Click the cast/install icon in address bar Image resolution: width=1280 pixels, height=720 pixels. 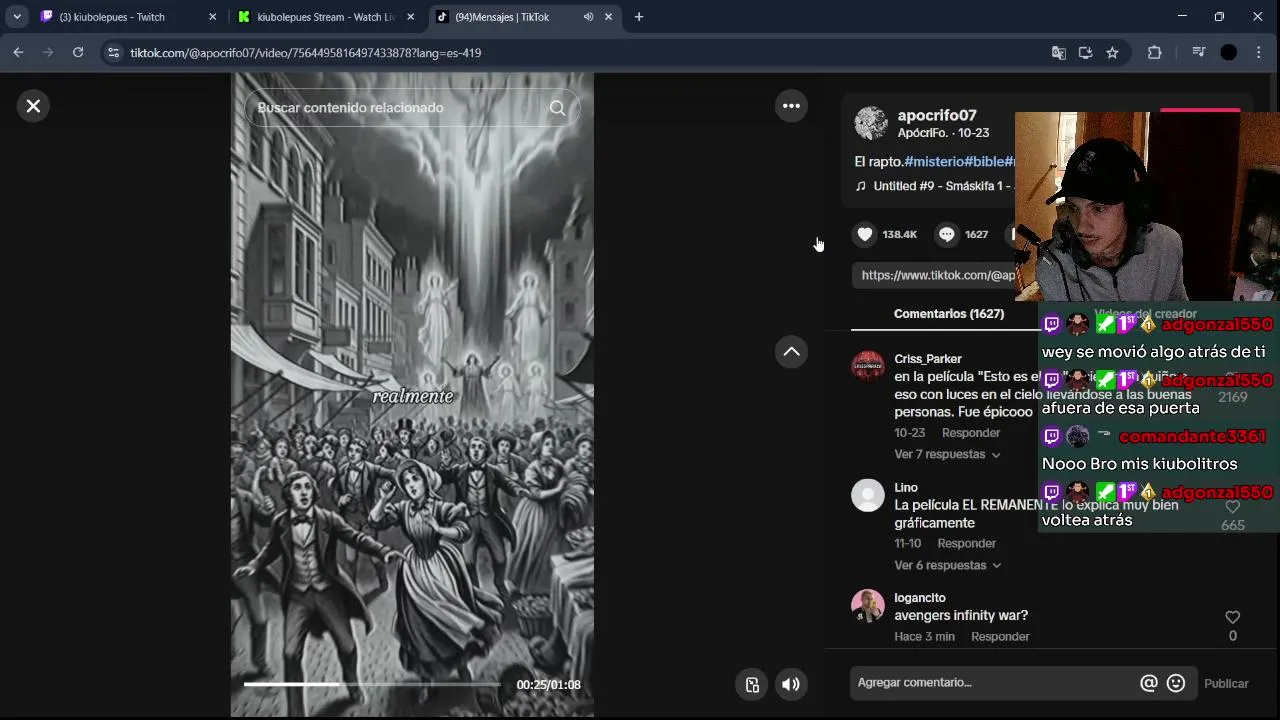[x=1085, y=53]
